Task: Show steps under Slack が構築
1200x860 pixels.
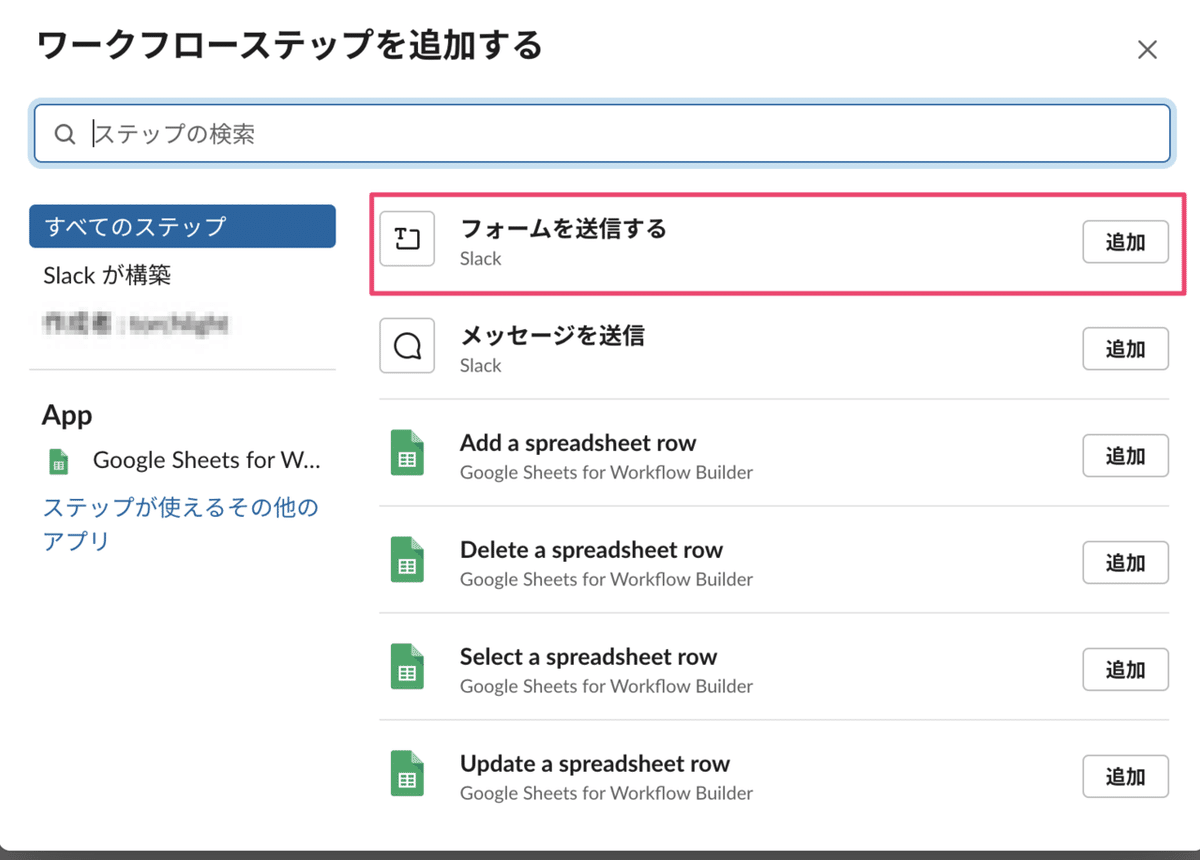Action: pos(114,275)
